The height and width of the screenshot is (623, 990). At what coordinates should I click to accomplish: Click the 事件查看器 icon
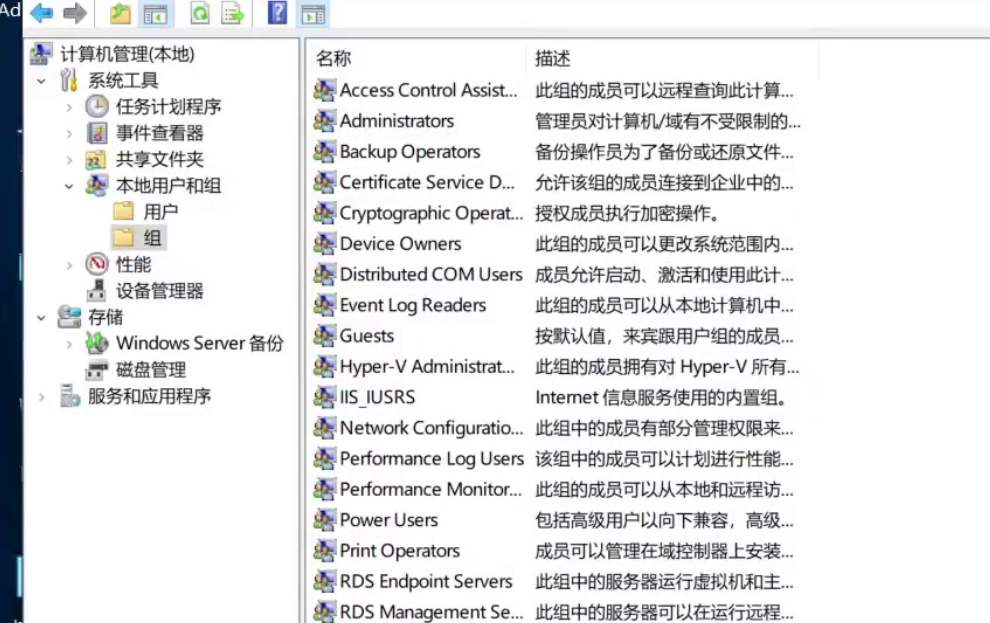[97, 133]
